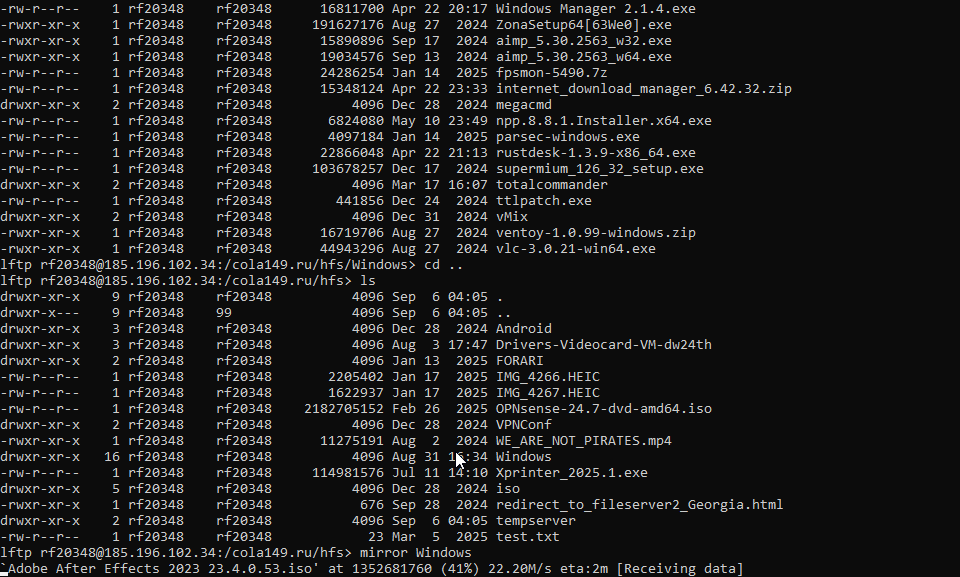The image size is (960, 577).
Task: Click the Xprinter_2025.1.exe entry
Action: (x=571, y=473)
